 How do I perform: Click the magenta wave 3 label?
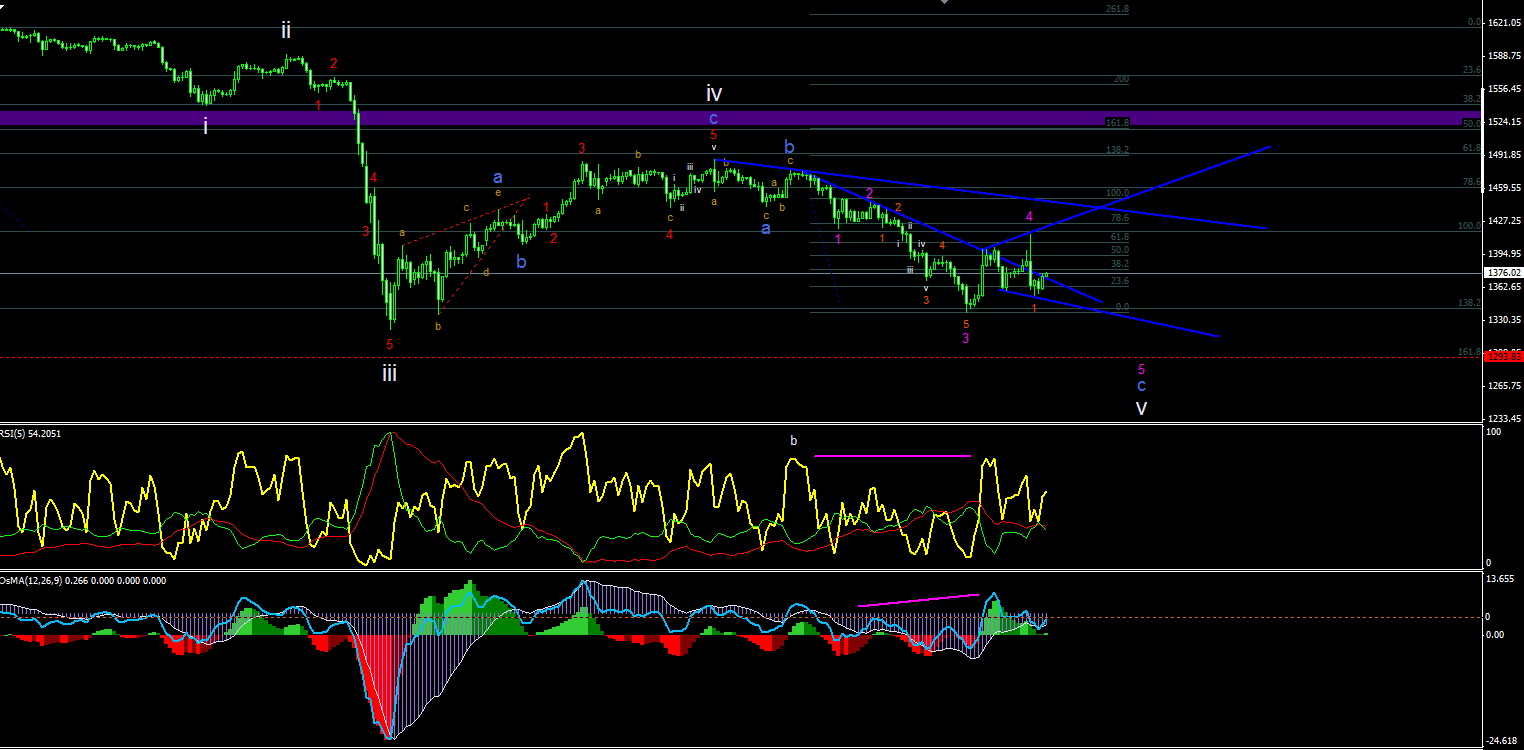click(x=965, y=339)
